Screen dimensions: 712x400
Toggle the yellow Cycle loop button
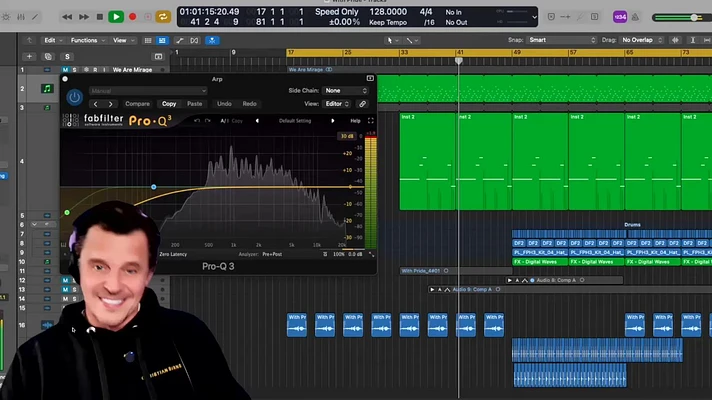coord(163,17)
